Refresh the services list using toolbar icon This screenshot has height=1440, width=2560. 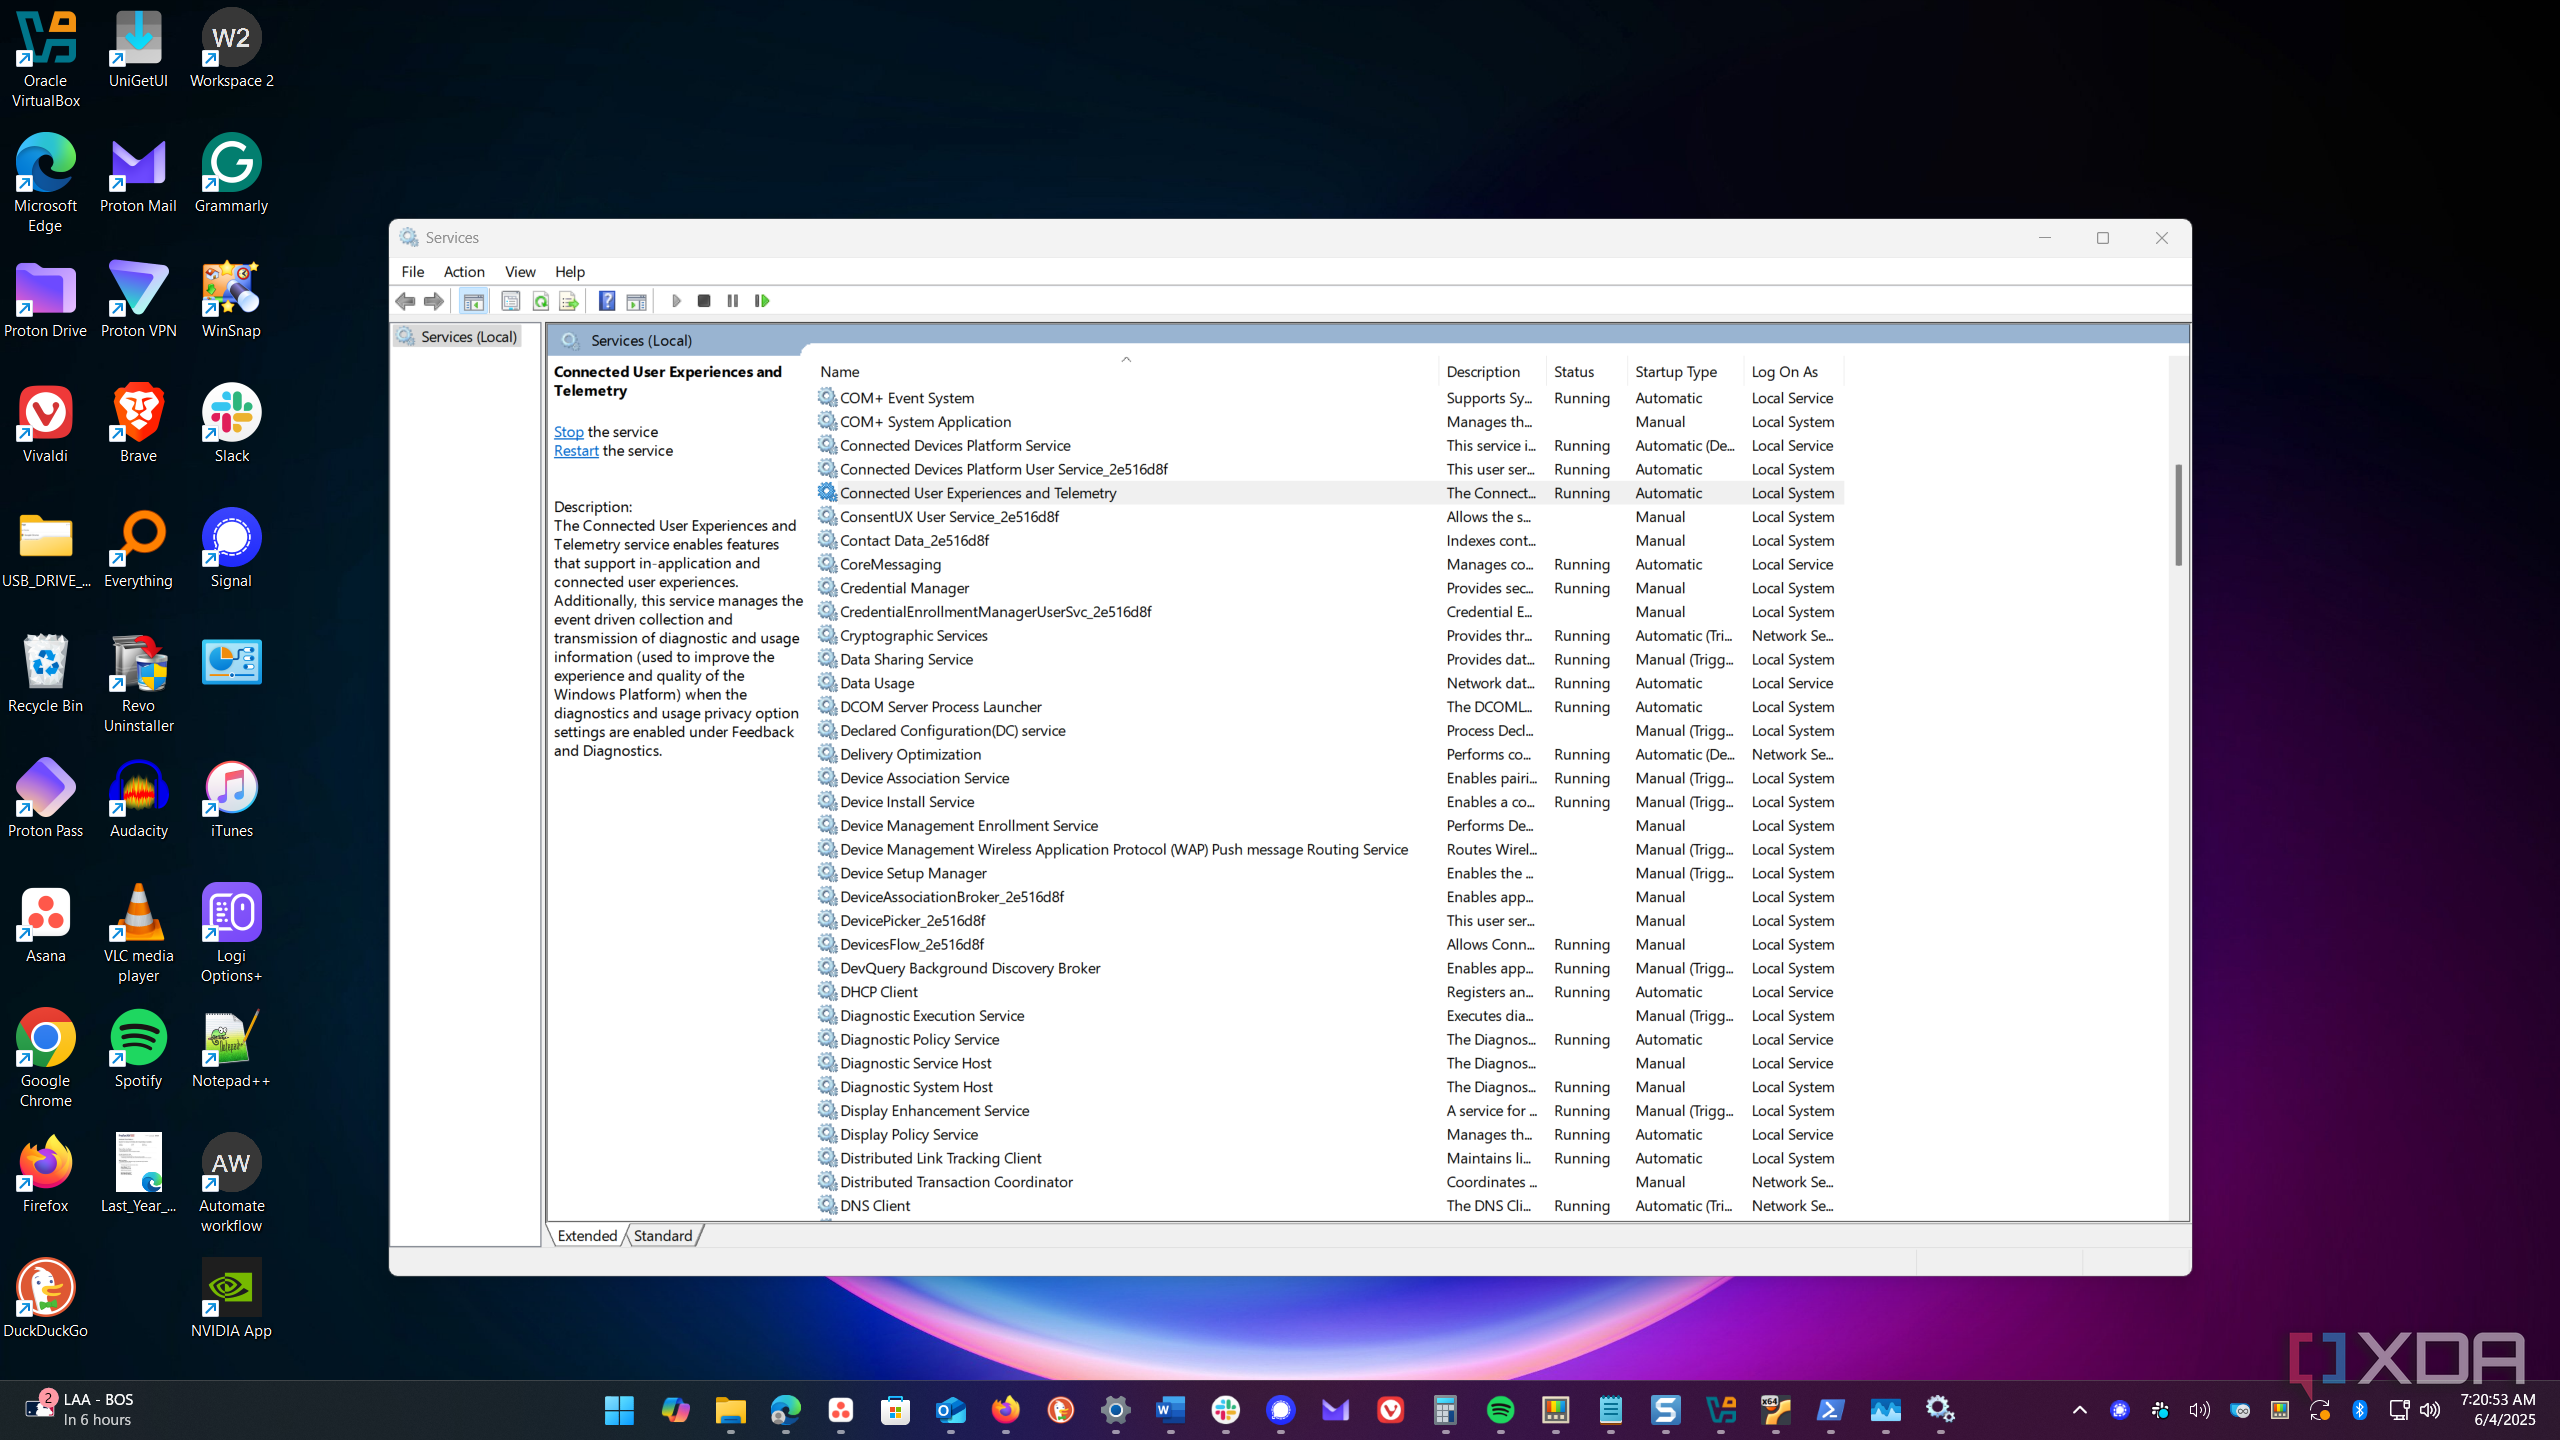click(540, 301)
